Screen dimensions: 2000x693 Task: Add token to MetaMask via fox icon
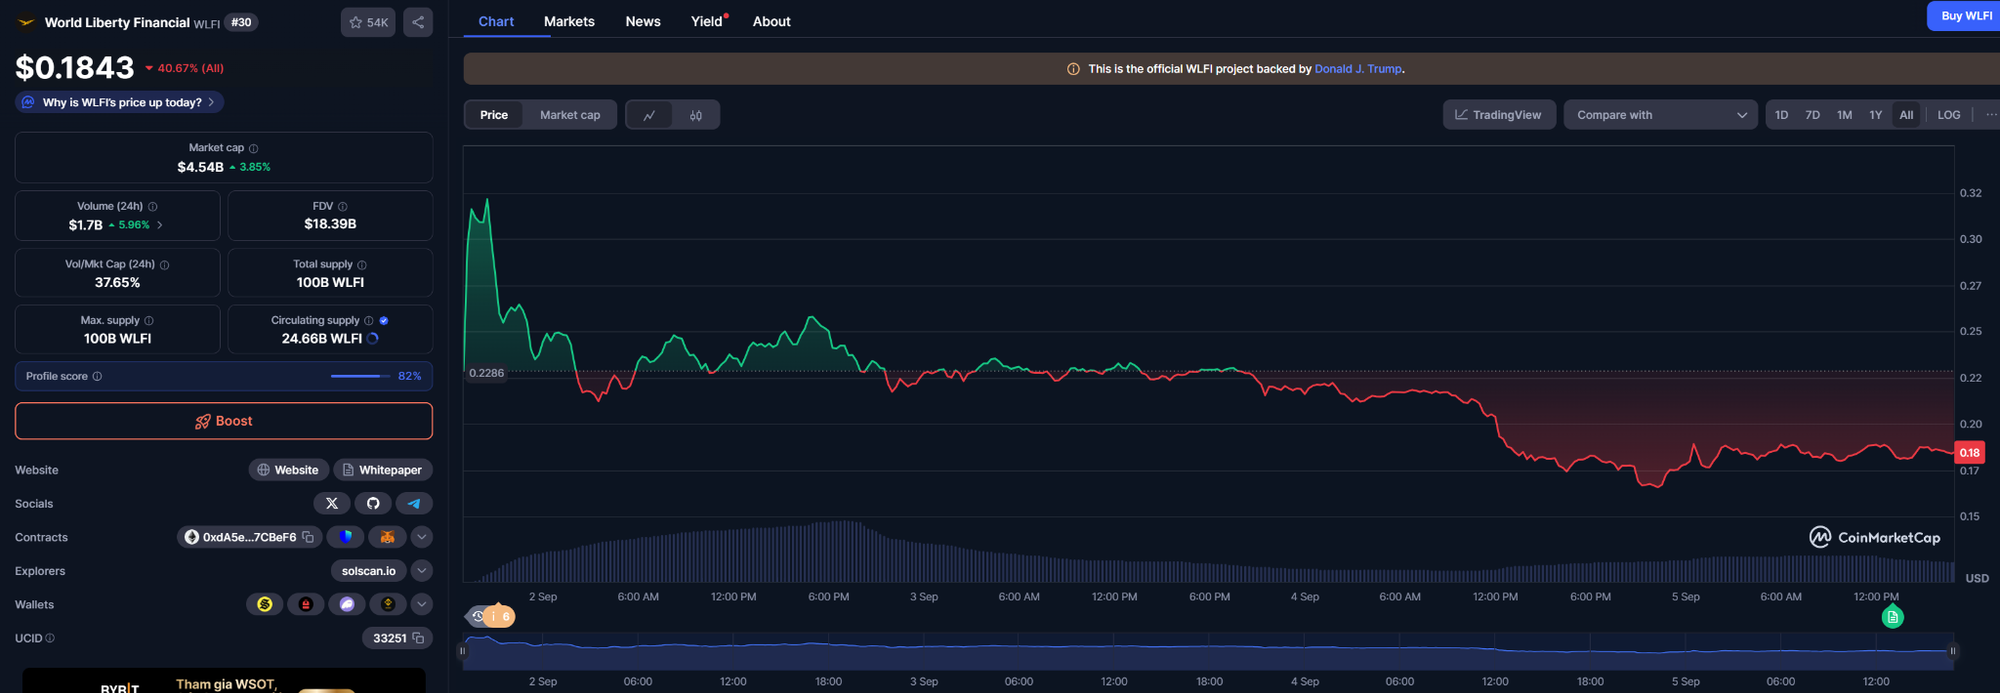click(x=387, y=538)
